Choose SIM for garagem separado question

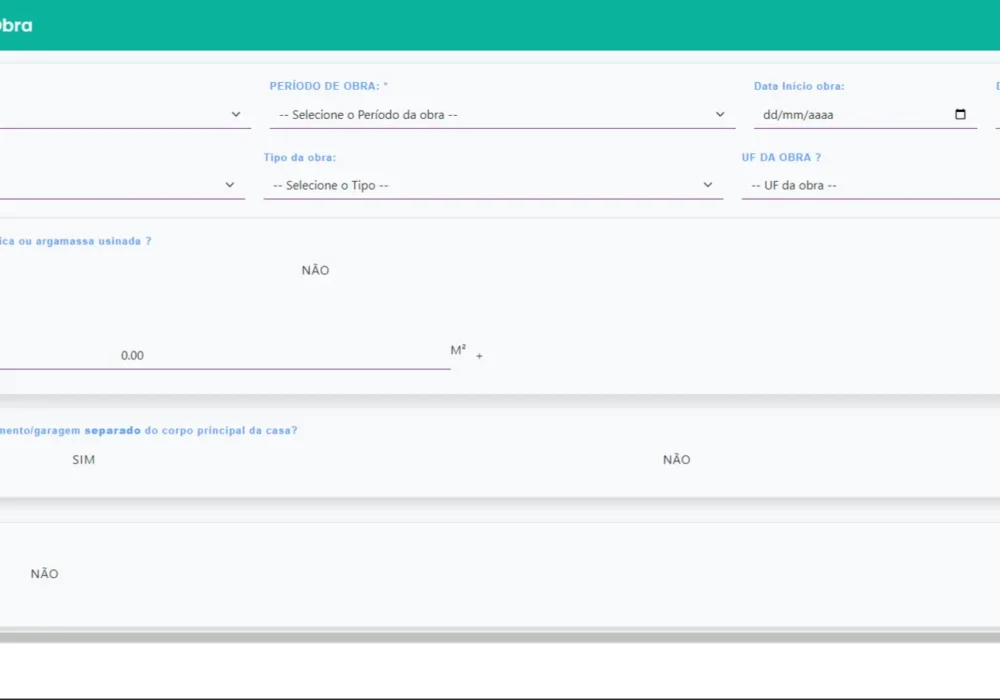(x=84, y=460)
